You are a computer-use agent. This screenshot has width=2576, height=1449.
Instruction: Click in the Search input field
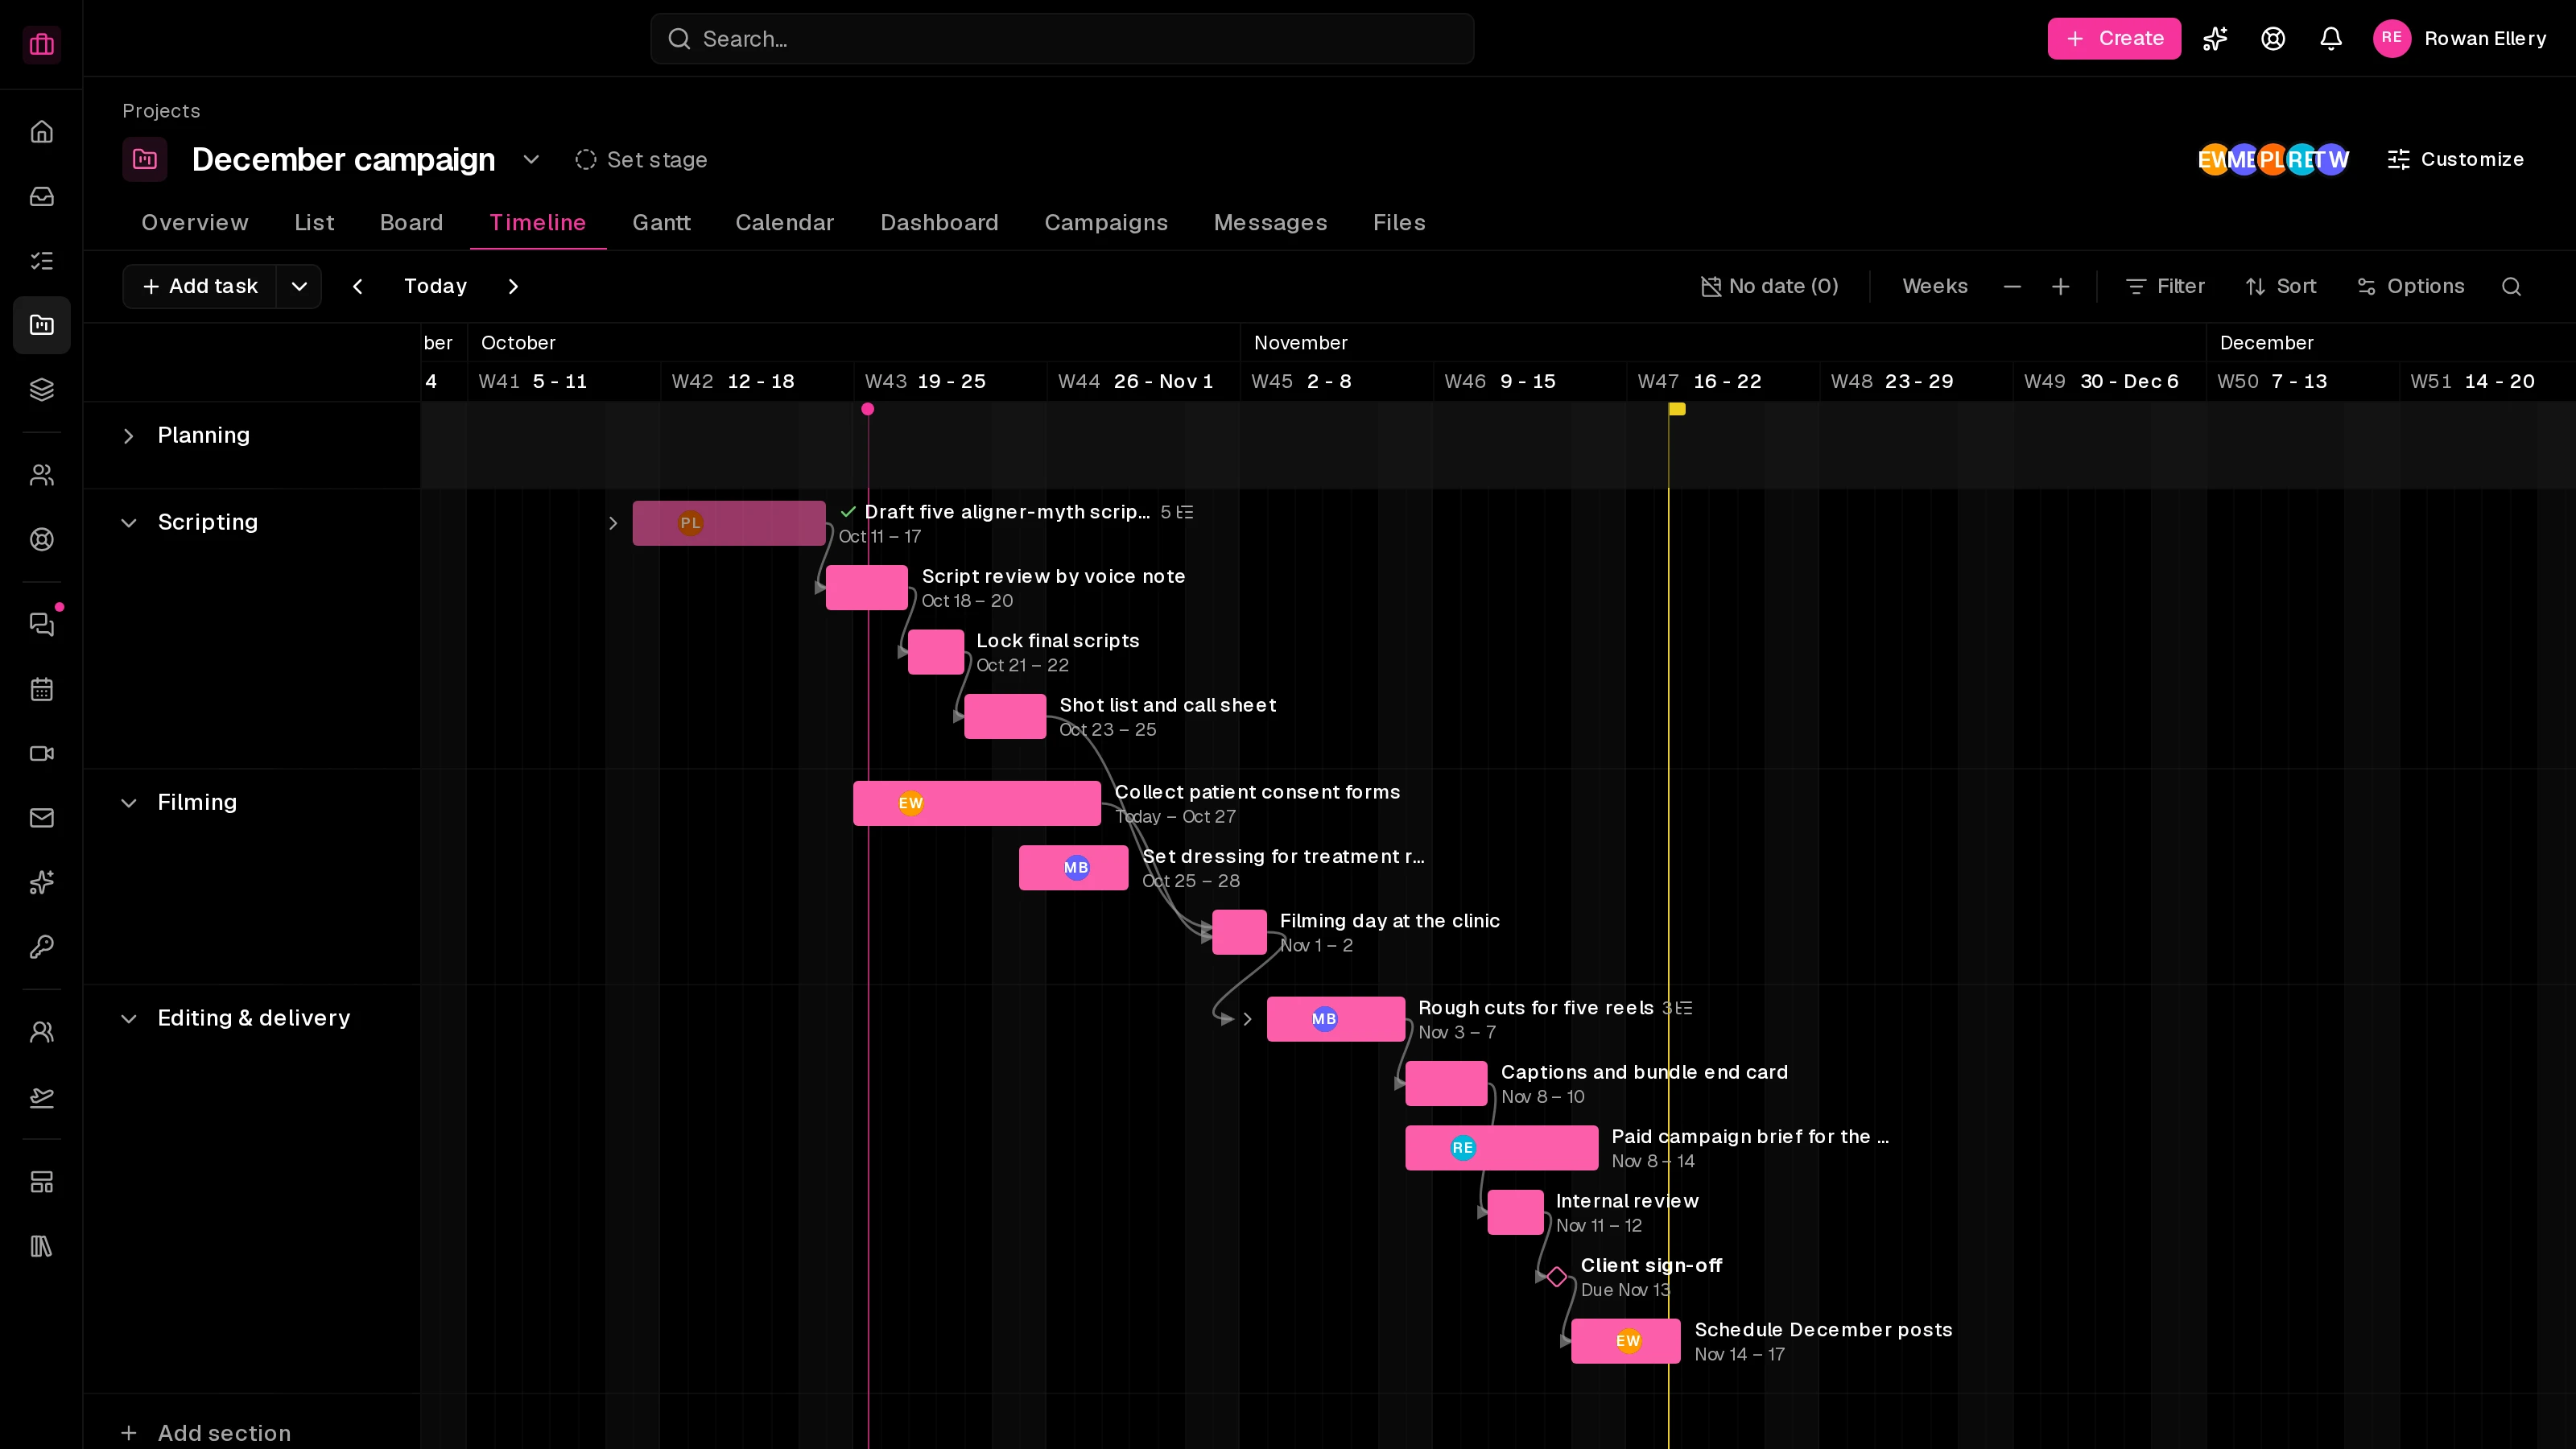1062,38
